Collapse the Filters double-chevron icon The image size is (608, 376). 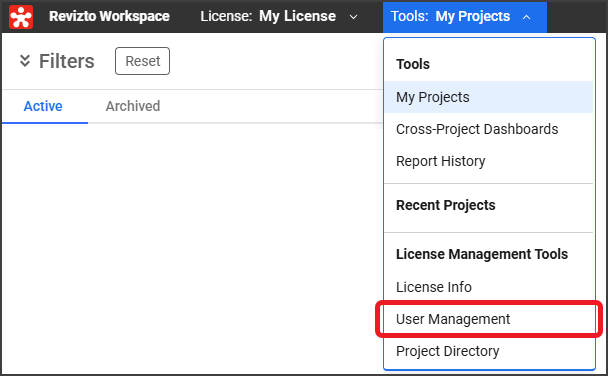click(x=25, y=61)
